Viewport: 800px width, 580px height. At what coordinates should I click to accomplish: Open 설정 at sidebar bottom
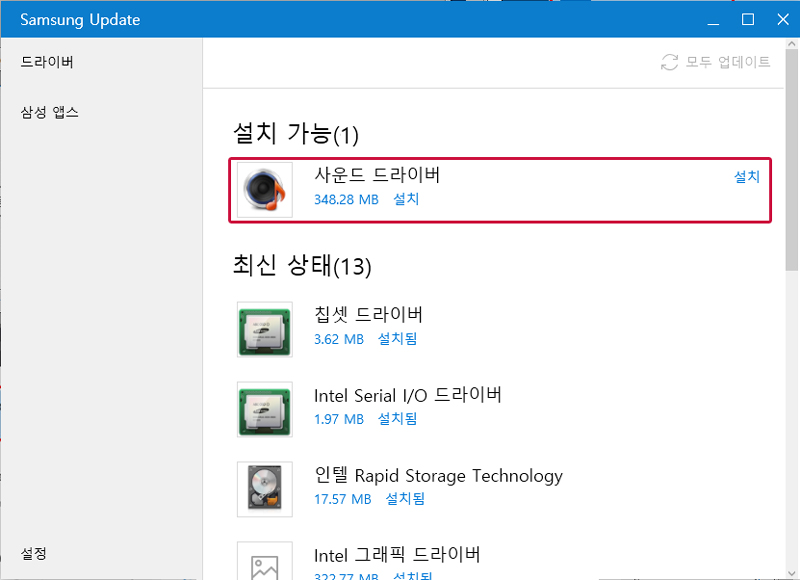(34, 553)
